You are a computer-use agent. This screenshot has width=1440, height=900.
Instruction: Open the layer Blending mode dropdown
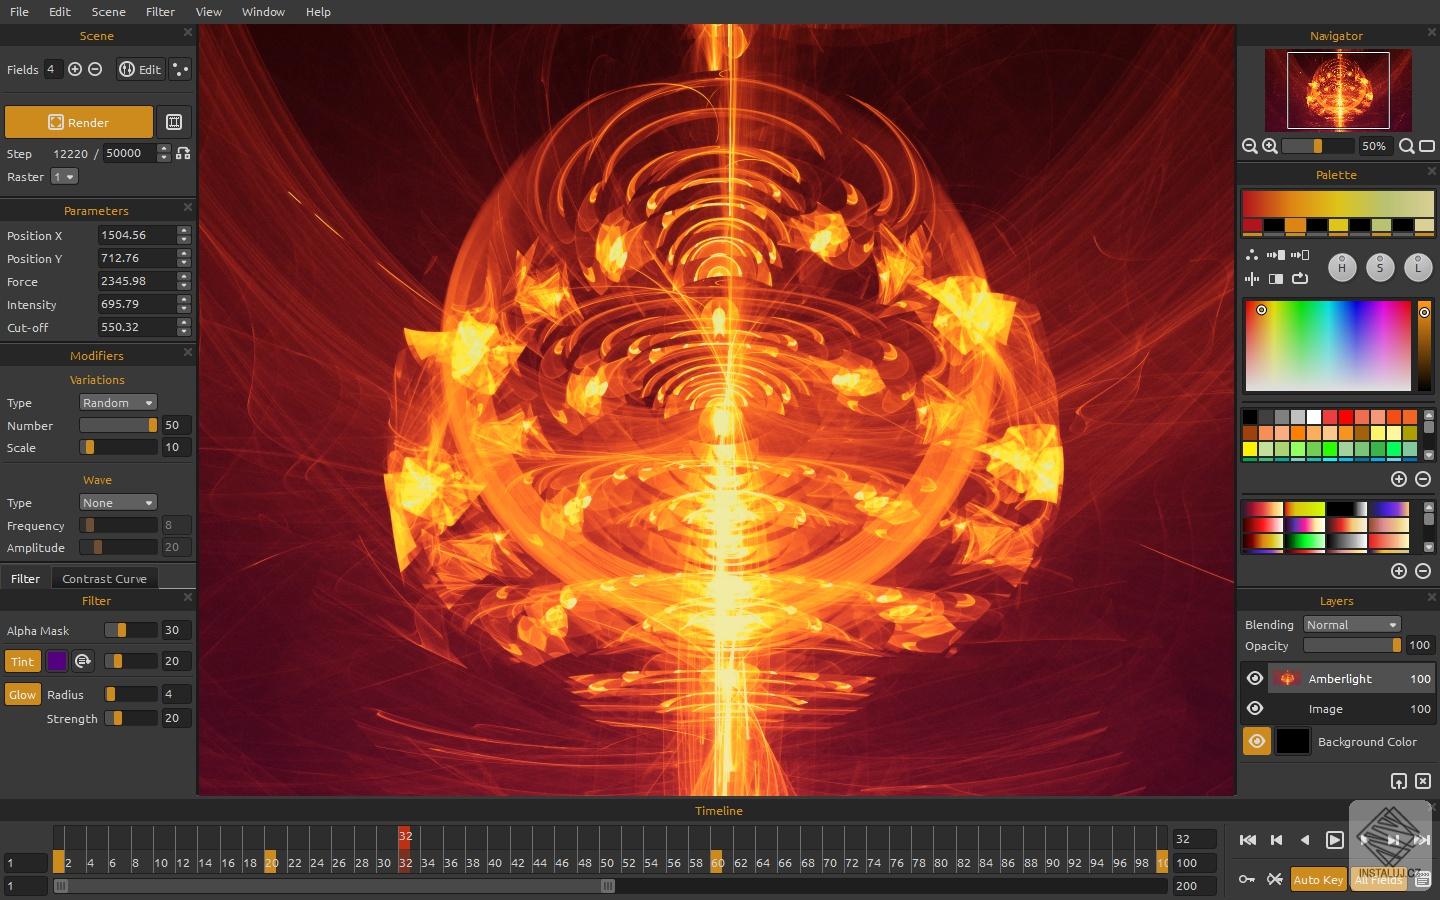[x=1352, y=624]
